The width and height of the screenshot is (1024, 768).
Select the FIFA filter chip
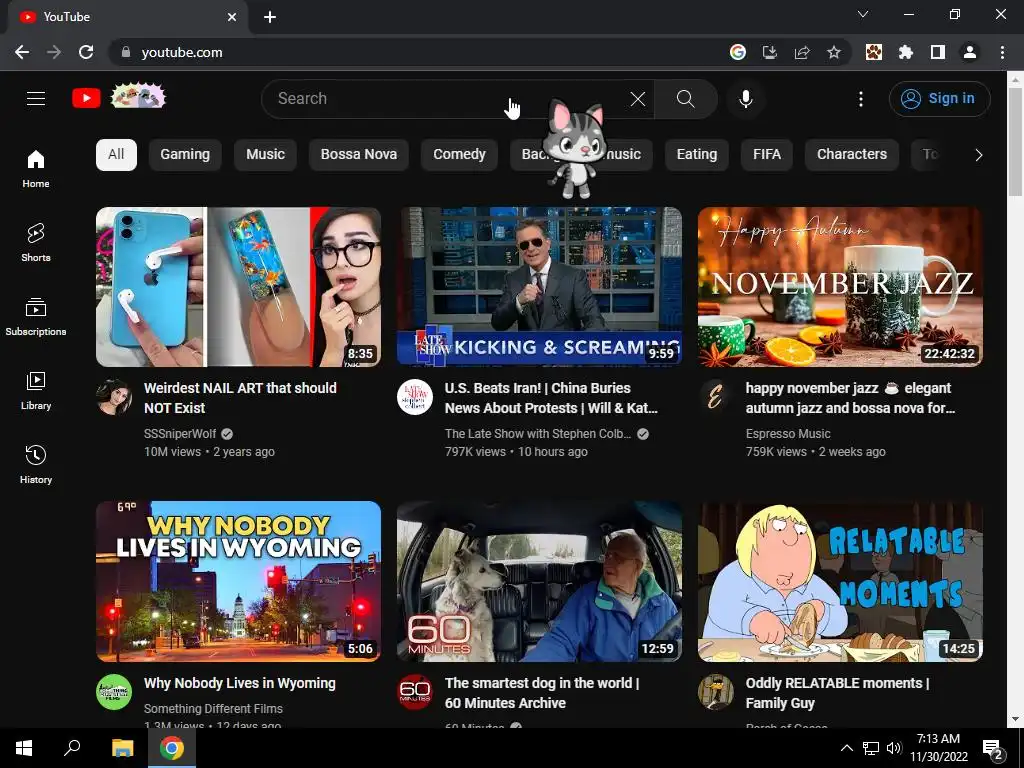click(767, 155)
